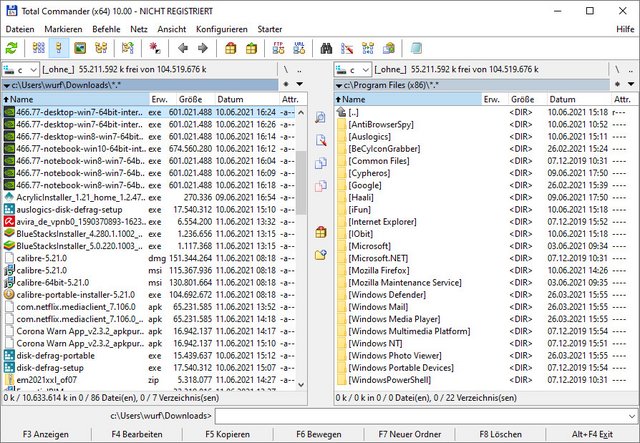Click the F7 Neuer Ordner button

410,434
